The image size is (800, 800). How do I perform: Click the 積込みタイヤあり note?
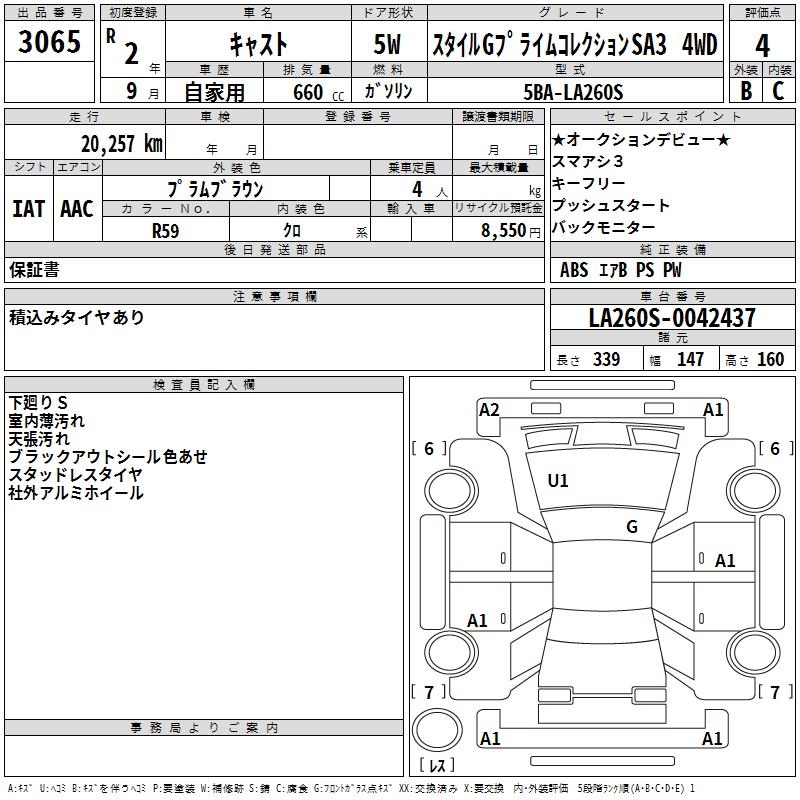click(77, 317)
